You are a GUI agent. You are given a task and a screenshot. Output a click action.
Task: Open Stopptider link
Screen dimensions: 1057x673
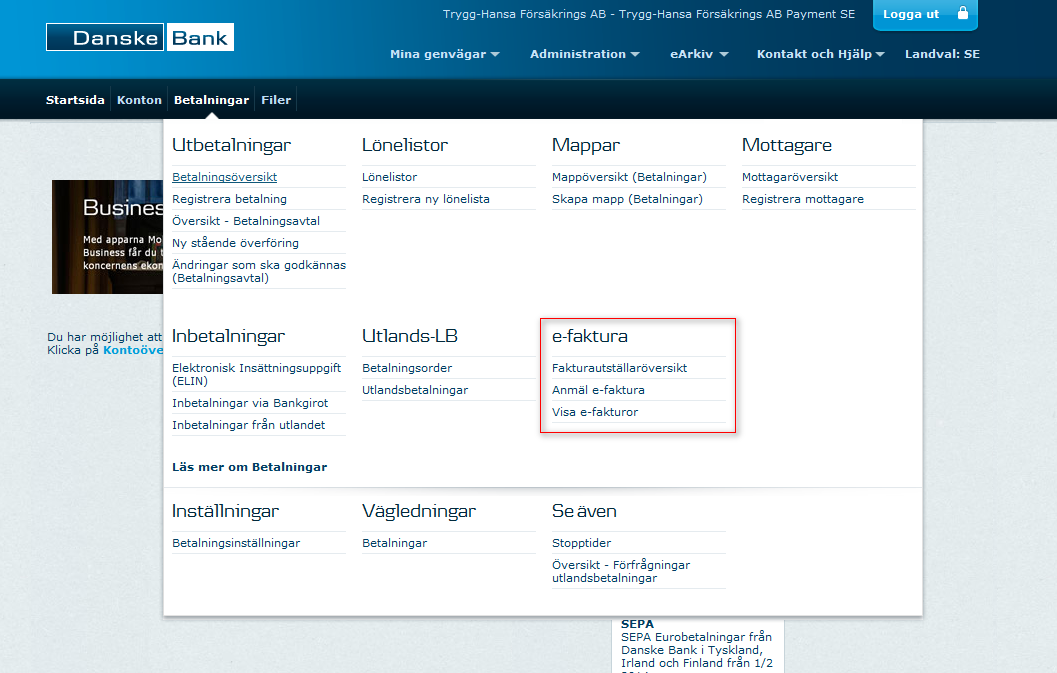[582, 543]
